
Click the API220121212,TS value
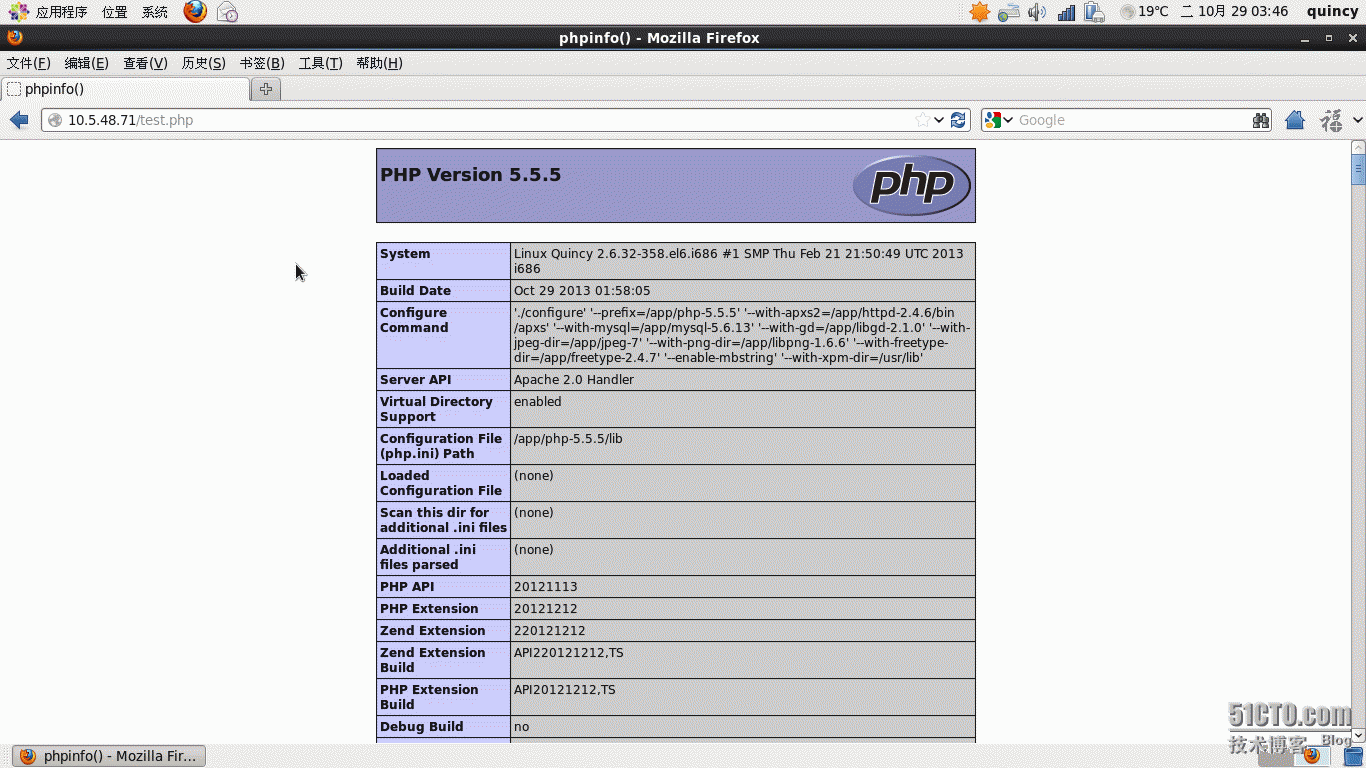(x=569, y=653)
